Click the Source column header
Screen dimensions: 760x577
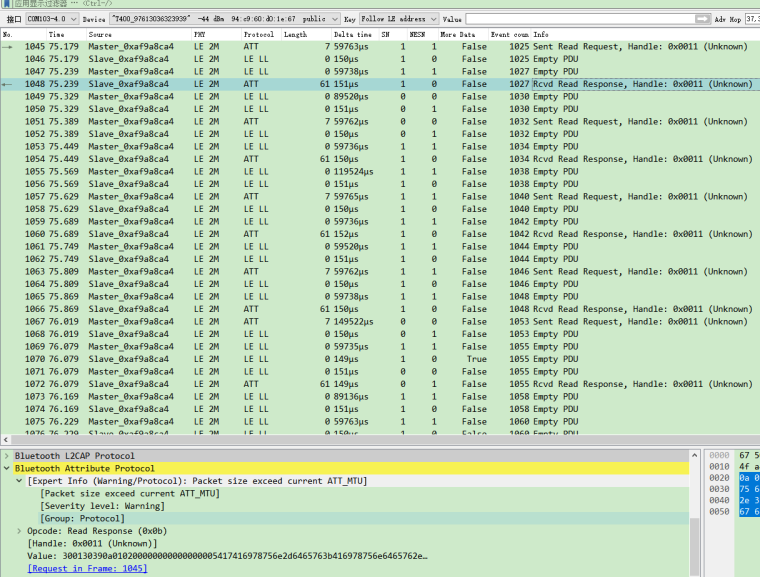pos(100,34)
